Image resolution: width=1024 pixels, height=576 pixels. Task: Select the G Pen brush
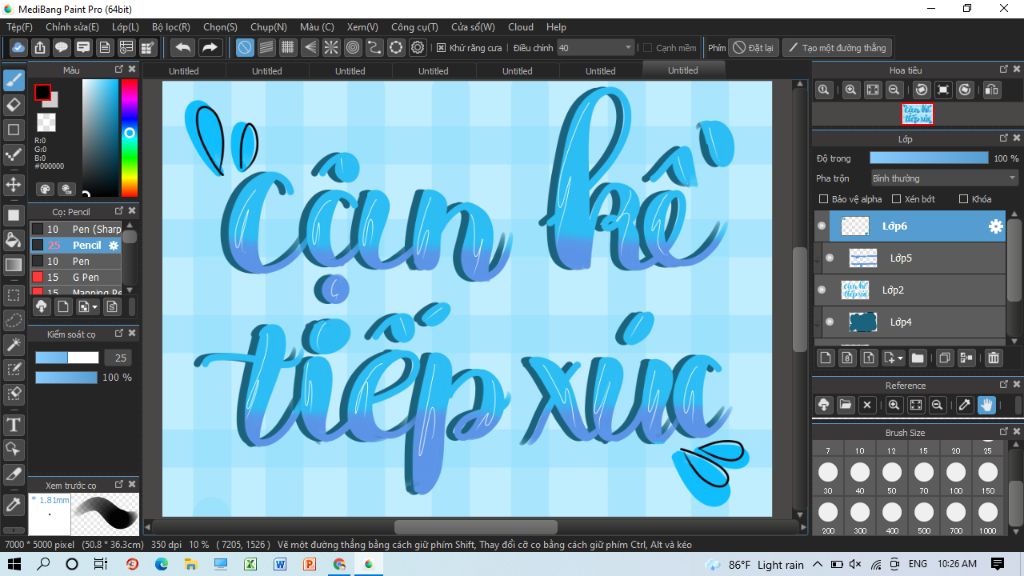pos(76,277)
